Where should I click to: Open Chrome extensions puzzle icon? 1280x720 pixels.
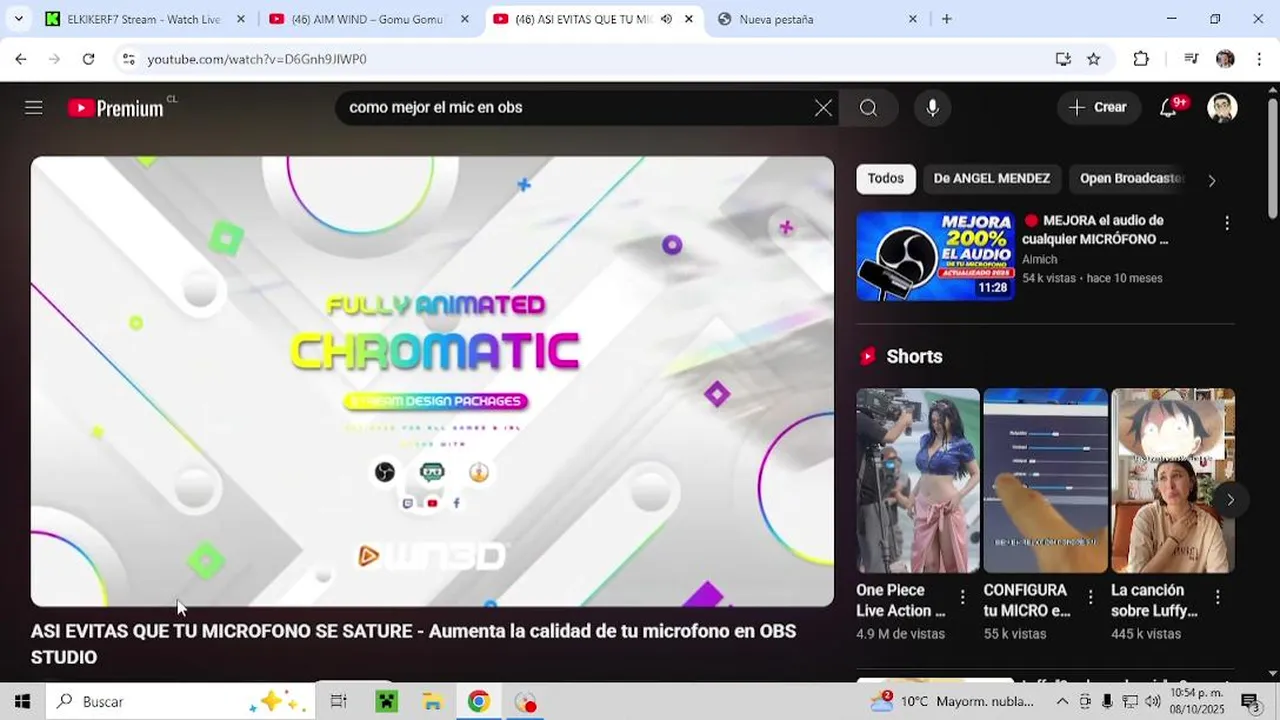coord(1141,59)
